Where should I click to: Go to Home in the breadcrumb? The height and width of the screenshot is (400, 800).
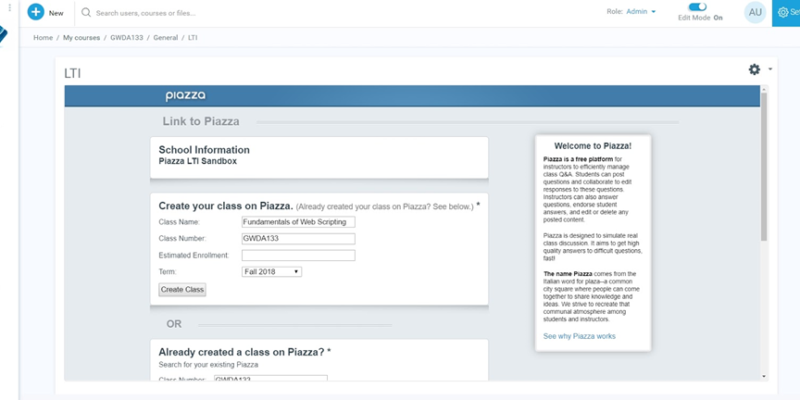pos(43,38)
